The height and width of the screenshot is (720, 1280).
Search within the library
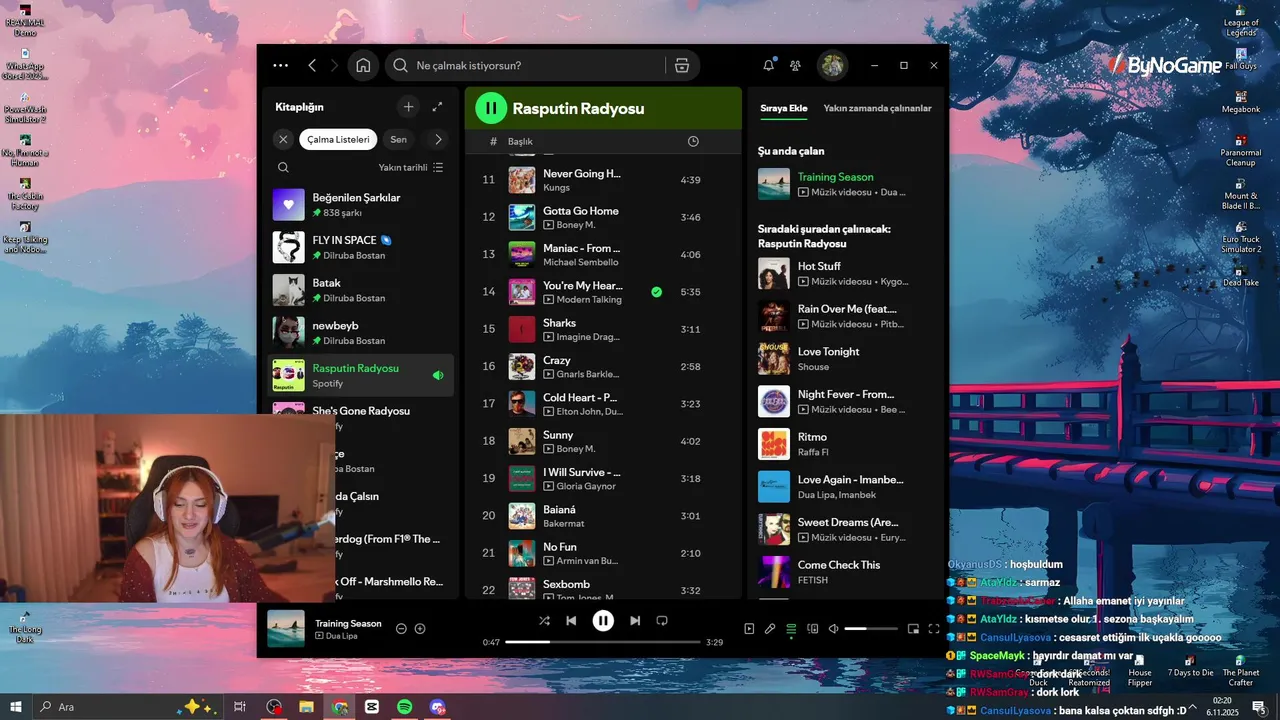coord(283,167)
